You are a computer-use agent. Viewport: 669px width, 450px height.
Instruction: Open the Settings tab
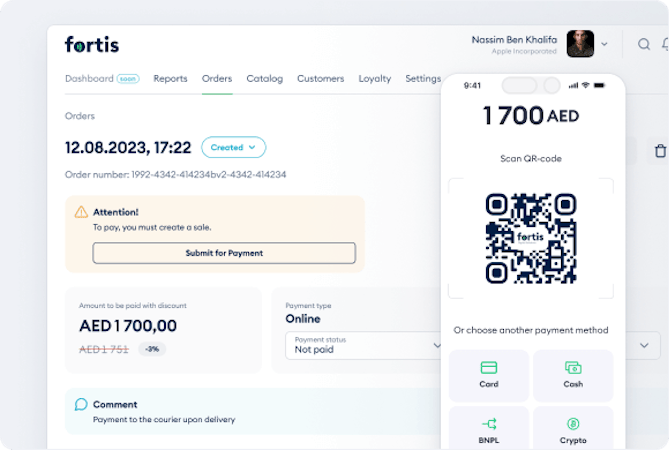click(x=423, y=78)
